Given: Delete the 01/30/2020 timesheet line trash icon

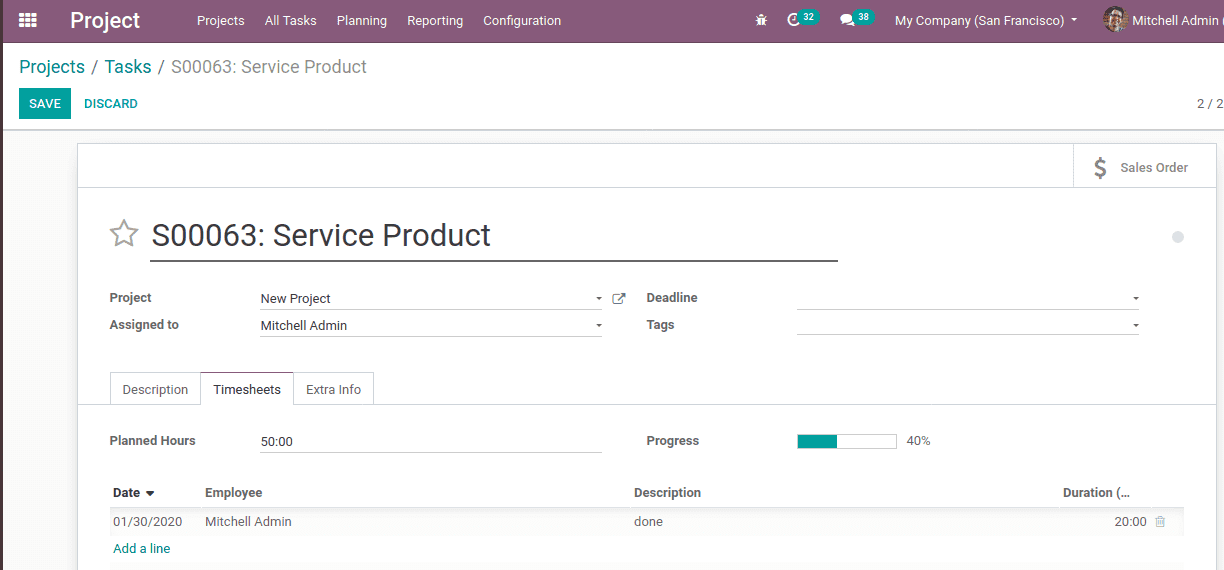Looking at the screenshot, I should tap(1160, 521).
